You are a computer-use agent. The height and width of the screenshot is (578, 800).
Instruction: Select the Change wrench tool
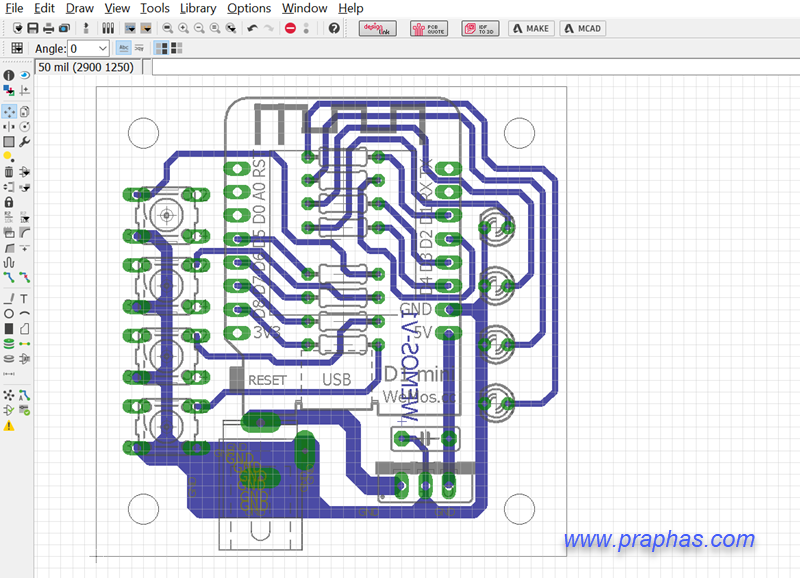pyautogui.click(x=24, y=142)
